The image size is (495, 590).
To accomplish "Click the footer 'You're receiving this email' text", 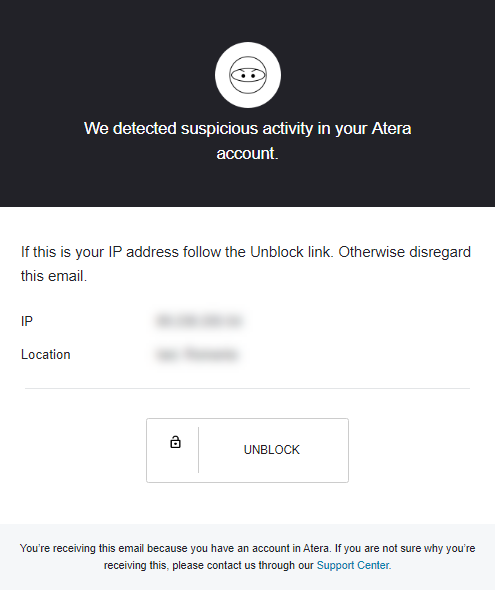I will 248,557.
